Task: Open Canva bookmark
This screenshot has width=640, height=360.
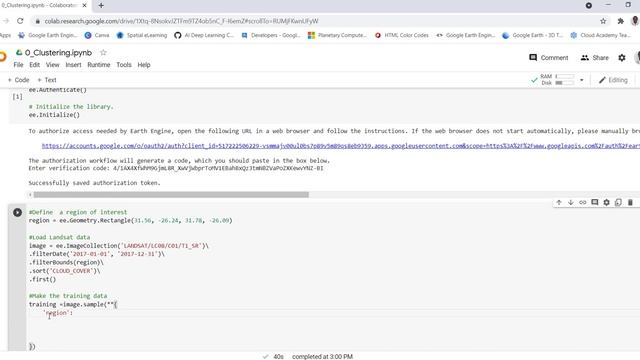Action: (97, 36)
